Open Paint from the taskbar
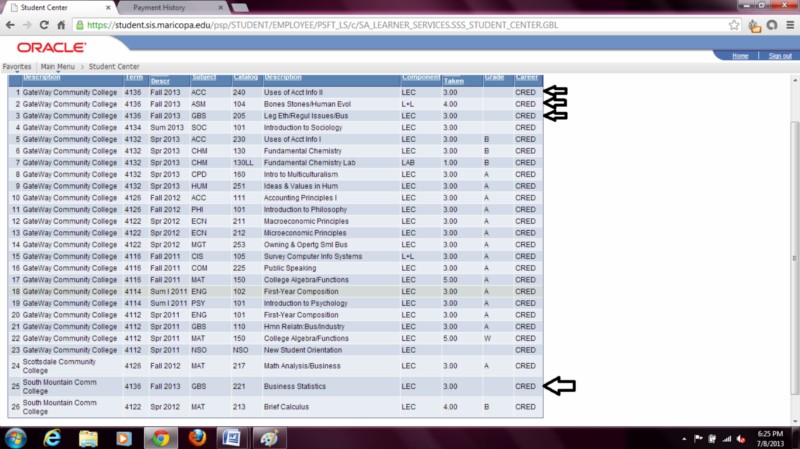Viewport: 800px width, 449px height. (x=269, y=438)
